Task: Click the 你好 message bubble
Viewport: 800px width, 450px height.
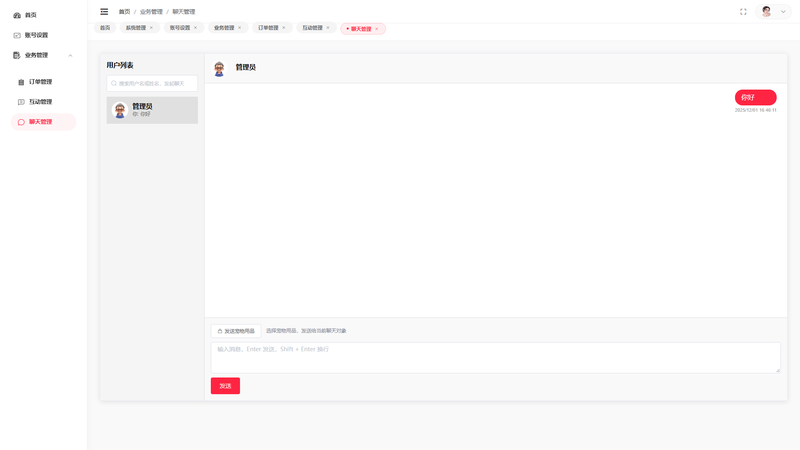Action: click(x=756, y=97)
